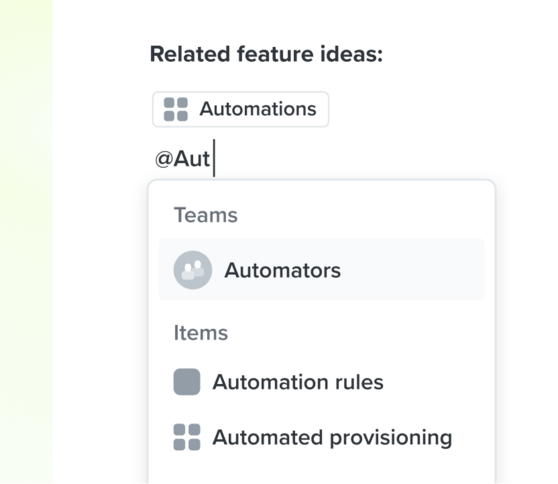This screenshot has height=484, width=558.
Task: Click the Teams section heading
Action: [206, 215]
